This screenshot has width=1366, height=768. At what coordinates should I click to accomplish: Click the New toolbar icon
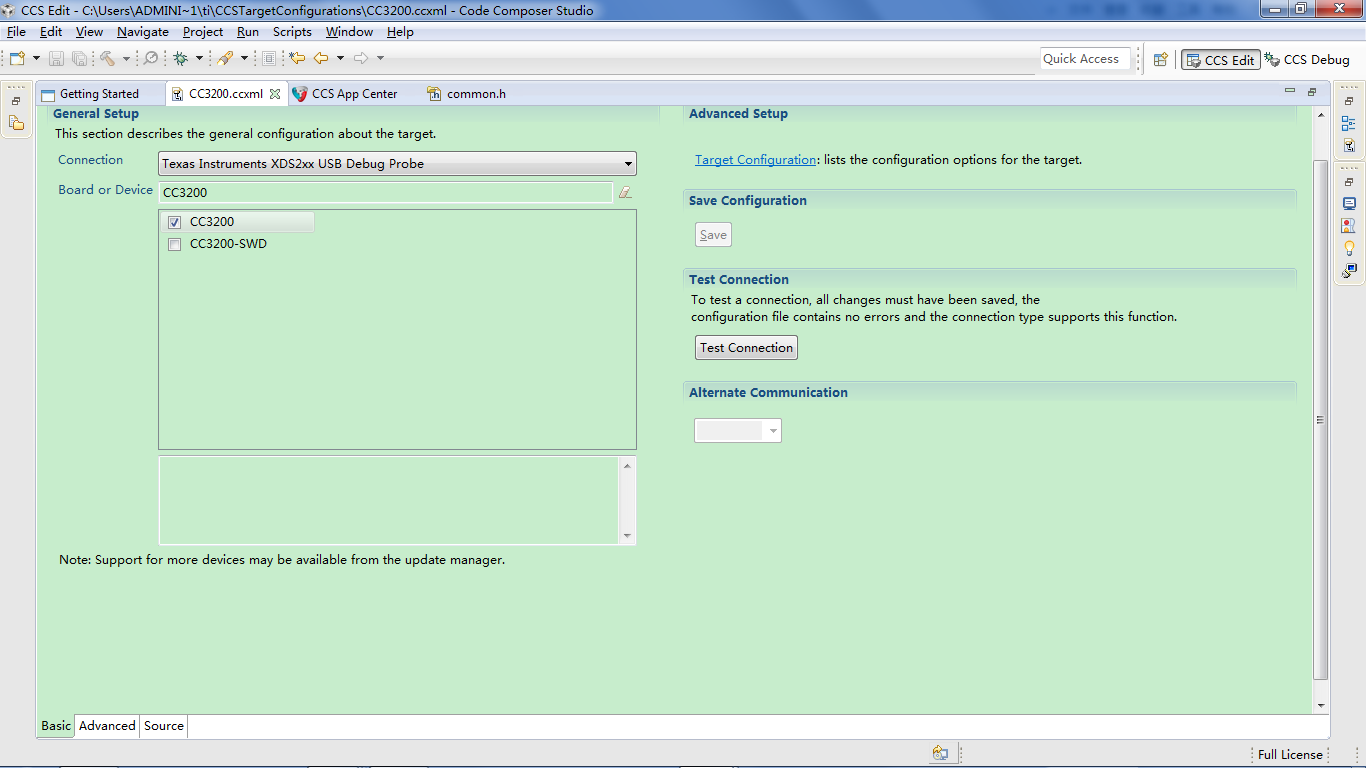tap(17, 58)
